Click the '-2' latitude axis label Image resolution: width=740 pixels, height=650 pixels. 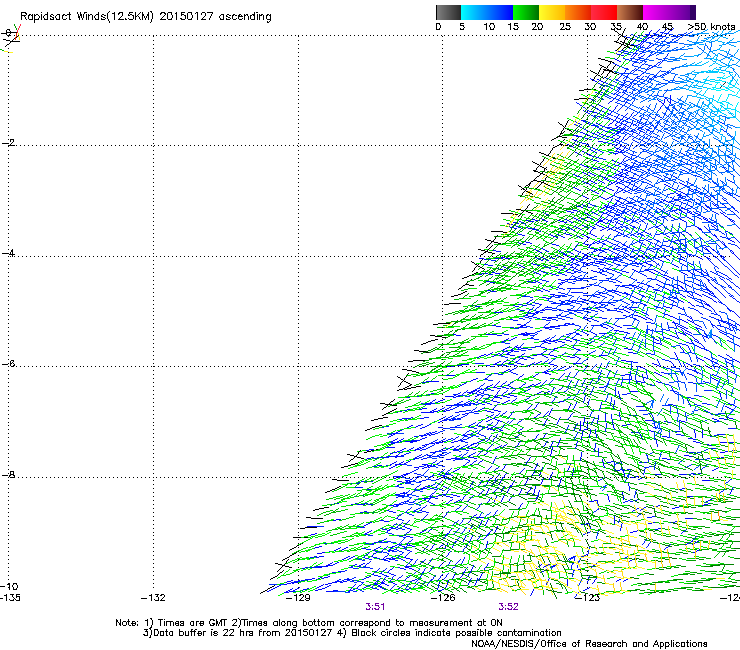8,143
